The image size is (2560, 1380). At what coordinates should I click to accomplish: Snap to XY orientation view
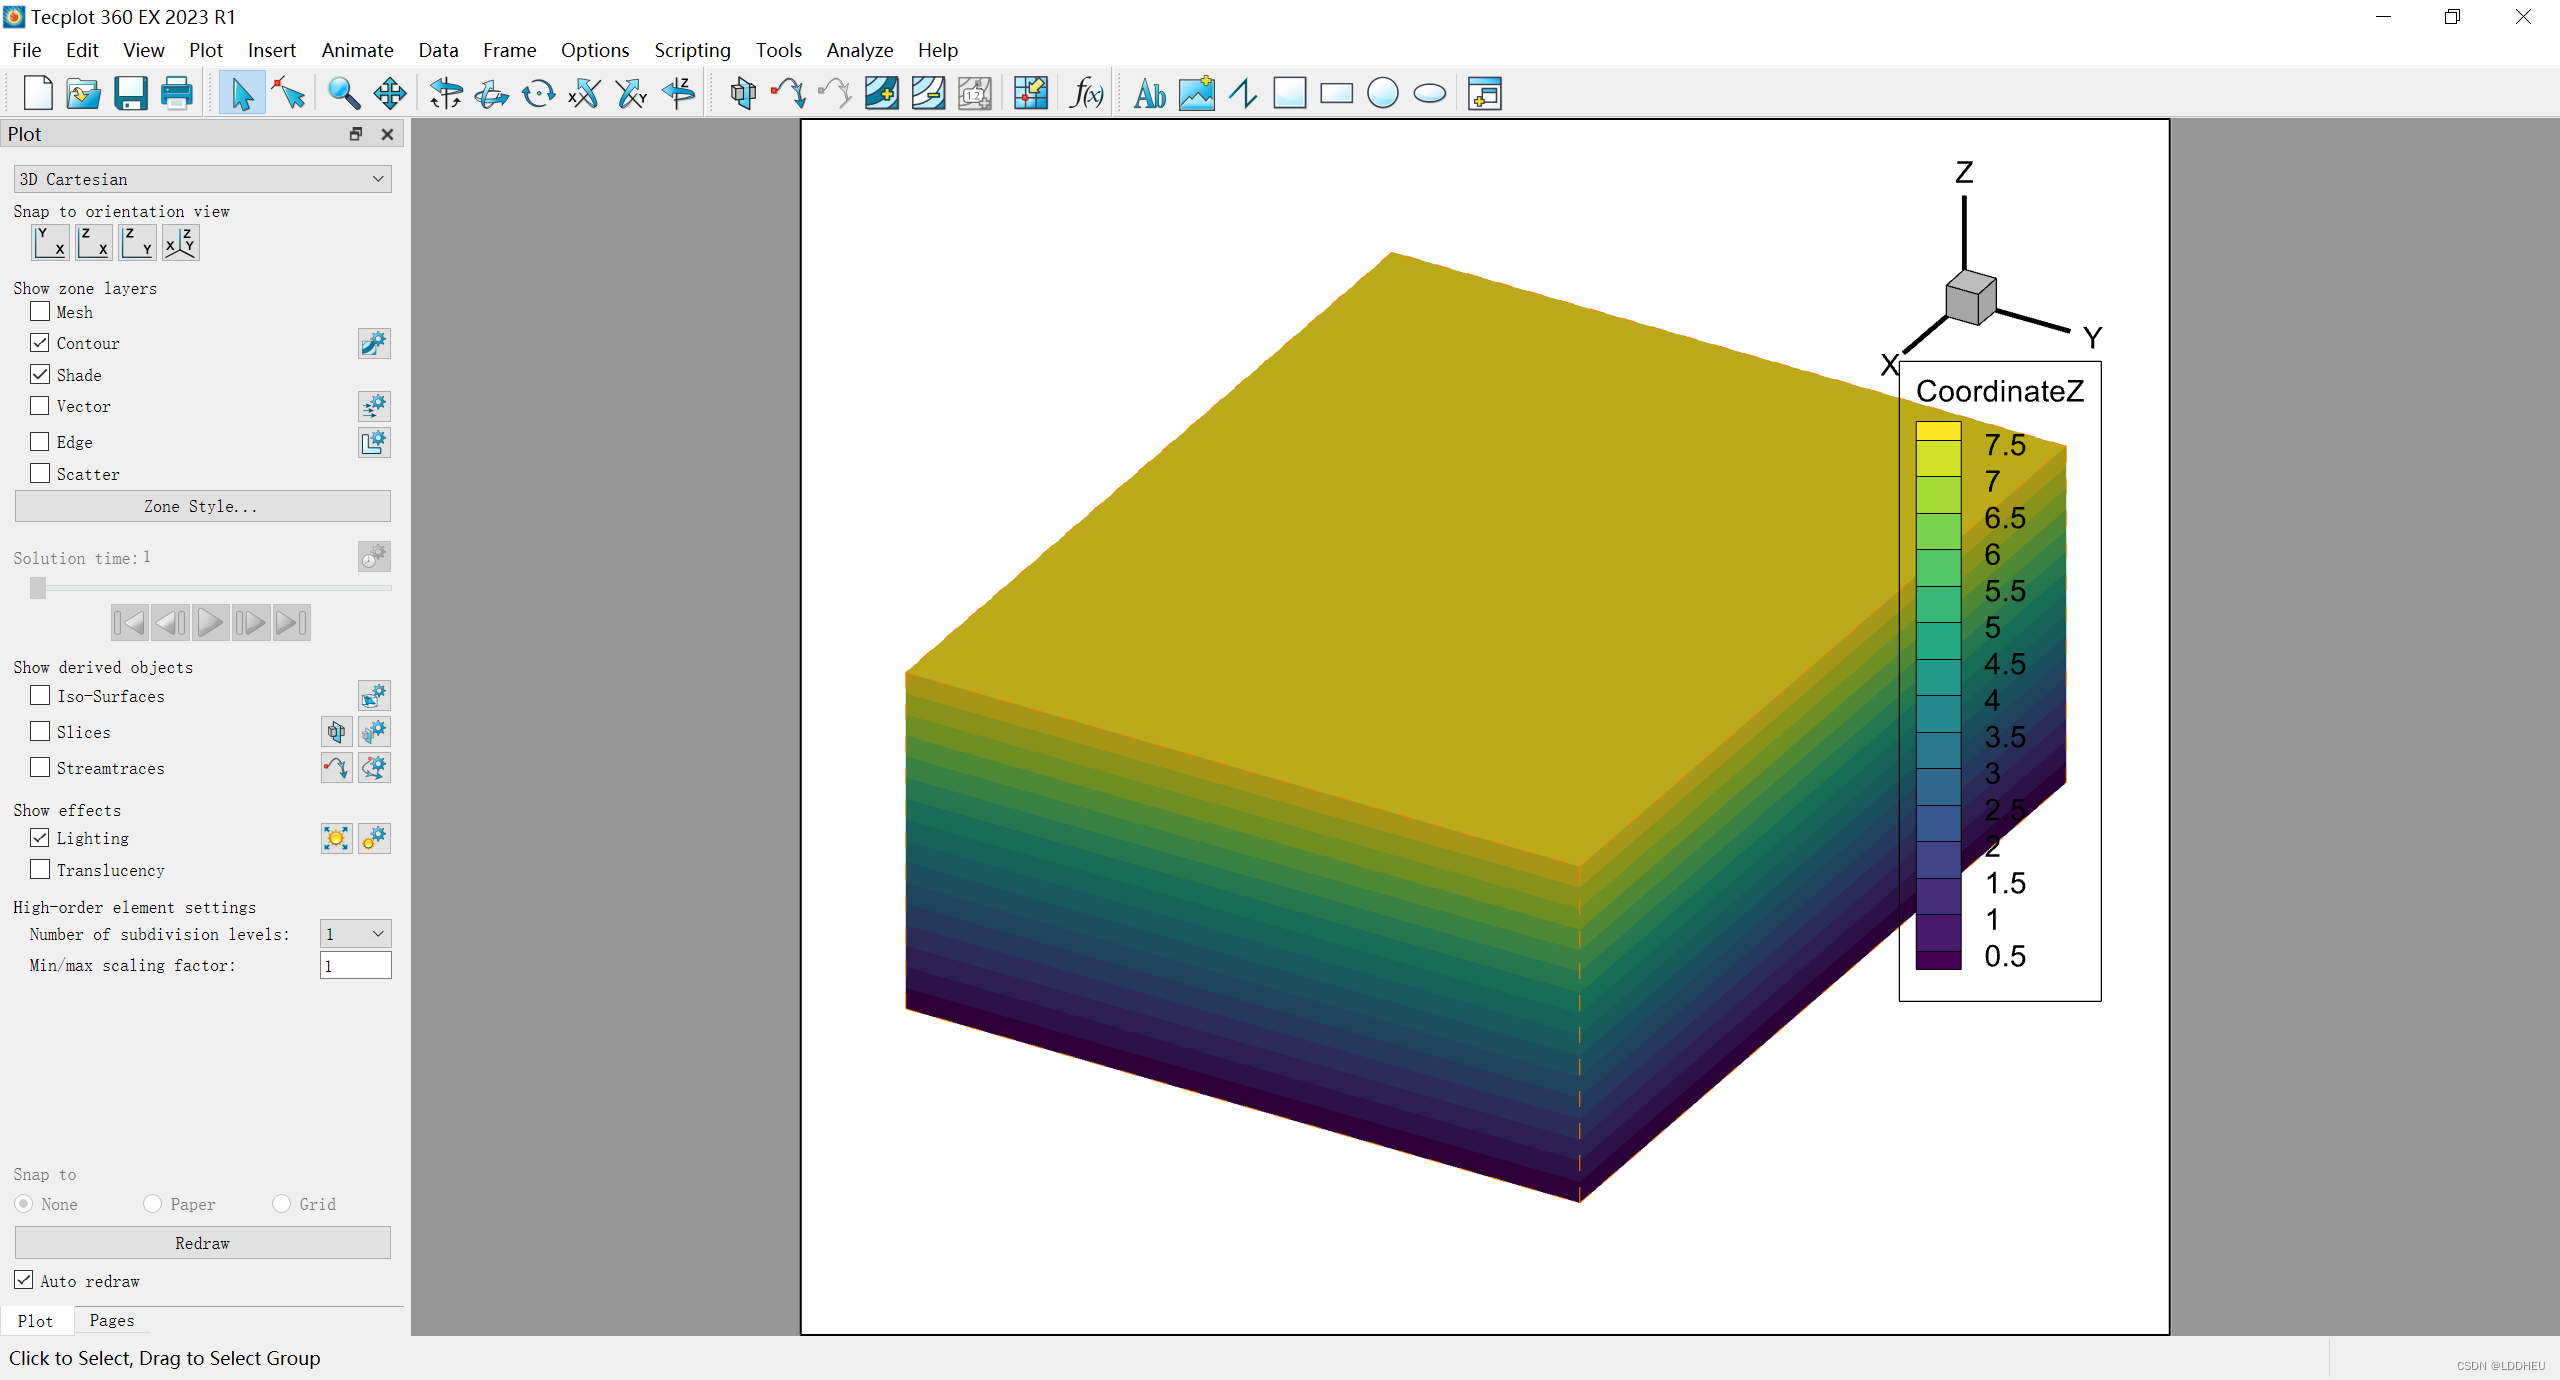(x=50, y=242)
